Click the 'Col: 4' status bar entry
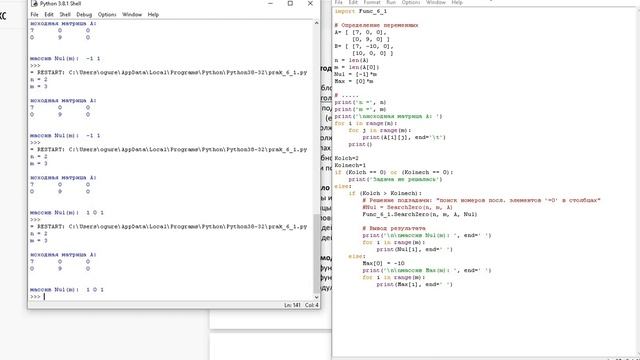 (312, 305)
